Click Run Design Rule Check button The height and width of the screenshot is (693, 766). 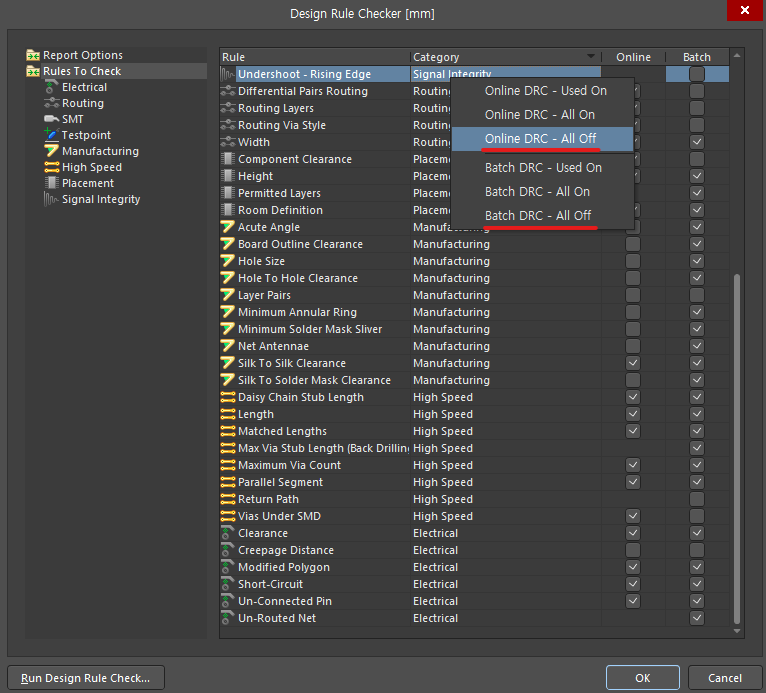(86, 678)
